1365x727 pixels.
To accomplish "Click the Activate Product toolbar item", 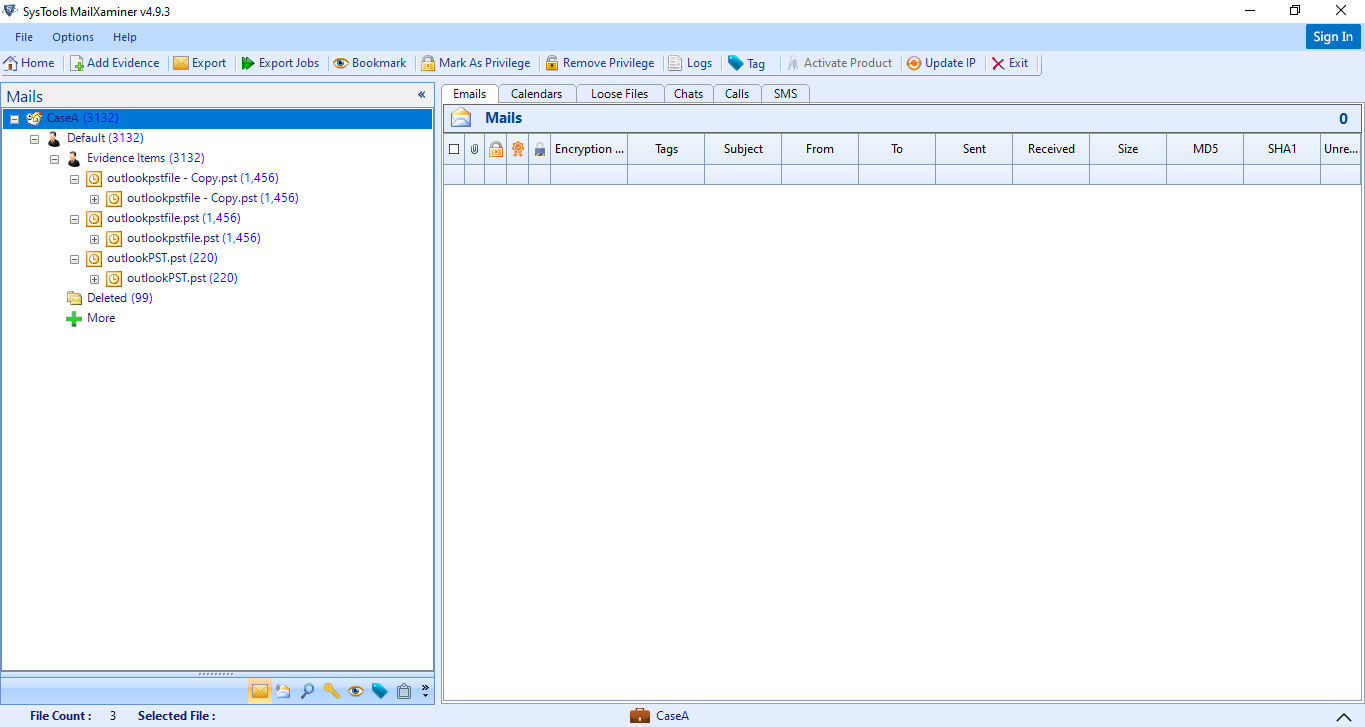I will [839, 63].
